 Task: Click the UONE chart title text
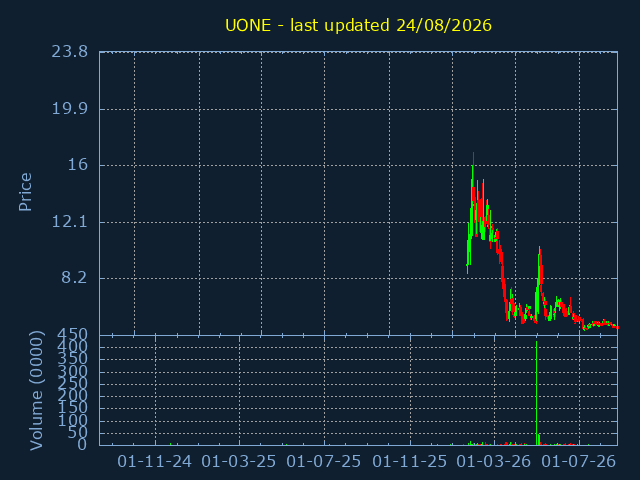(x=358, y=25)
